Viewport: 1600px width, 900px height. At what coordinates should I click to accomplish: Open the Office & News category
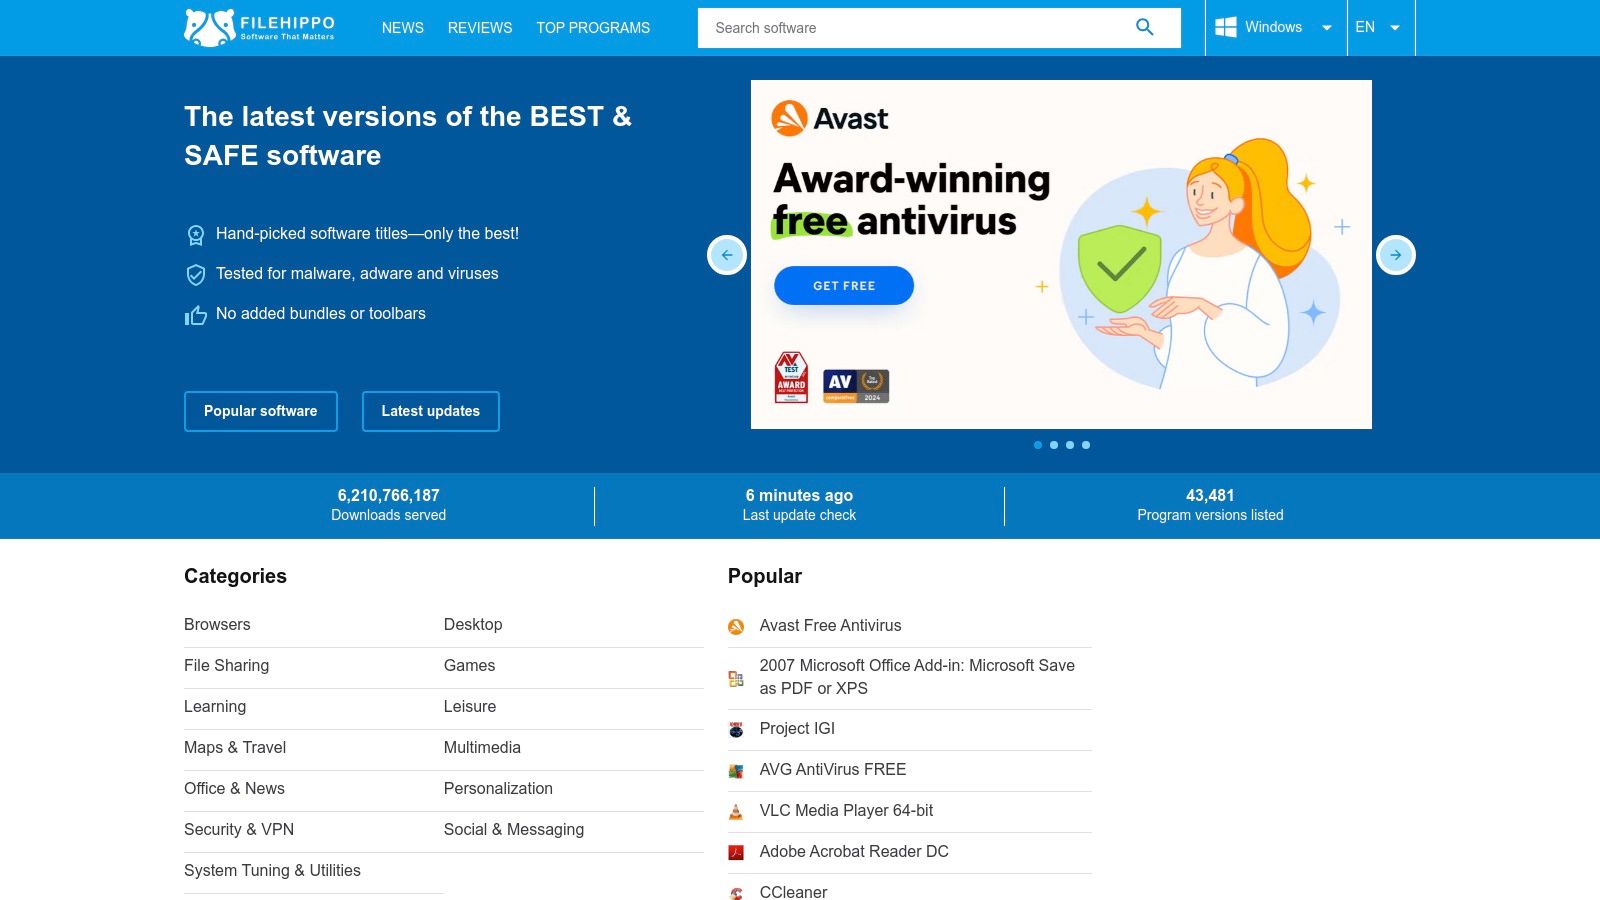[x=234, y=788]
